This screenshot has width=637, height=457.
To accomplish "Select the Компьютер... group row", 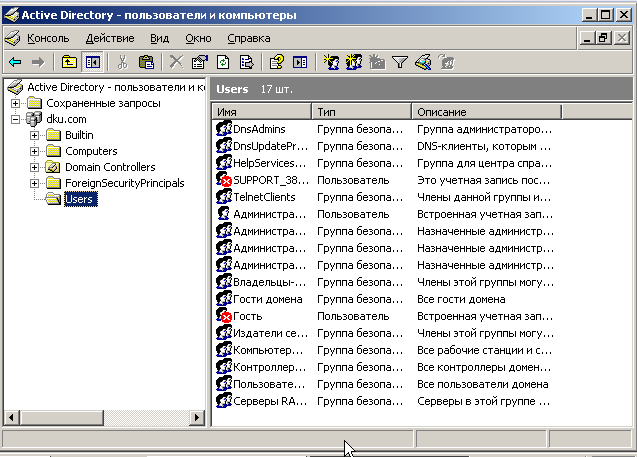I will click(x=268, y=350).
